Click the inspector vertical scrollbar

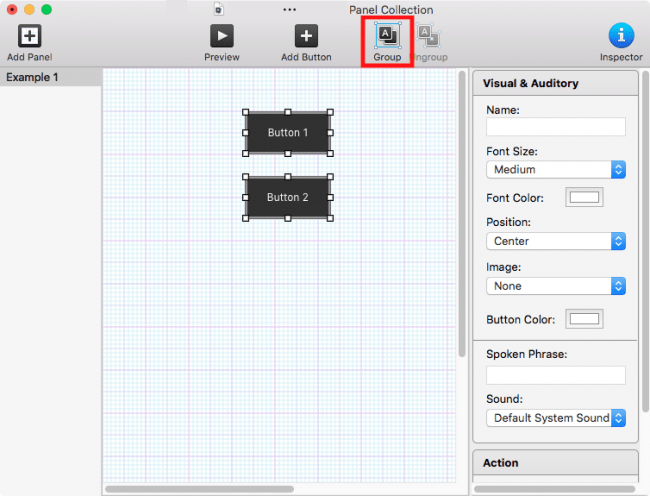[x=645, y=242]
